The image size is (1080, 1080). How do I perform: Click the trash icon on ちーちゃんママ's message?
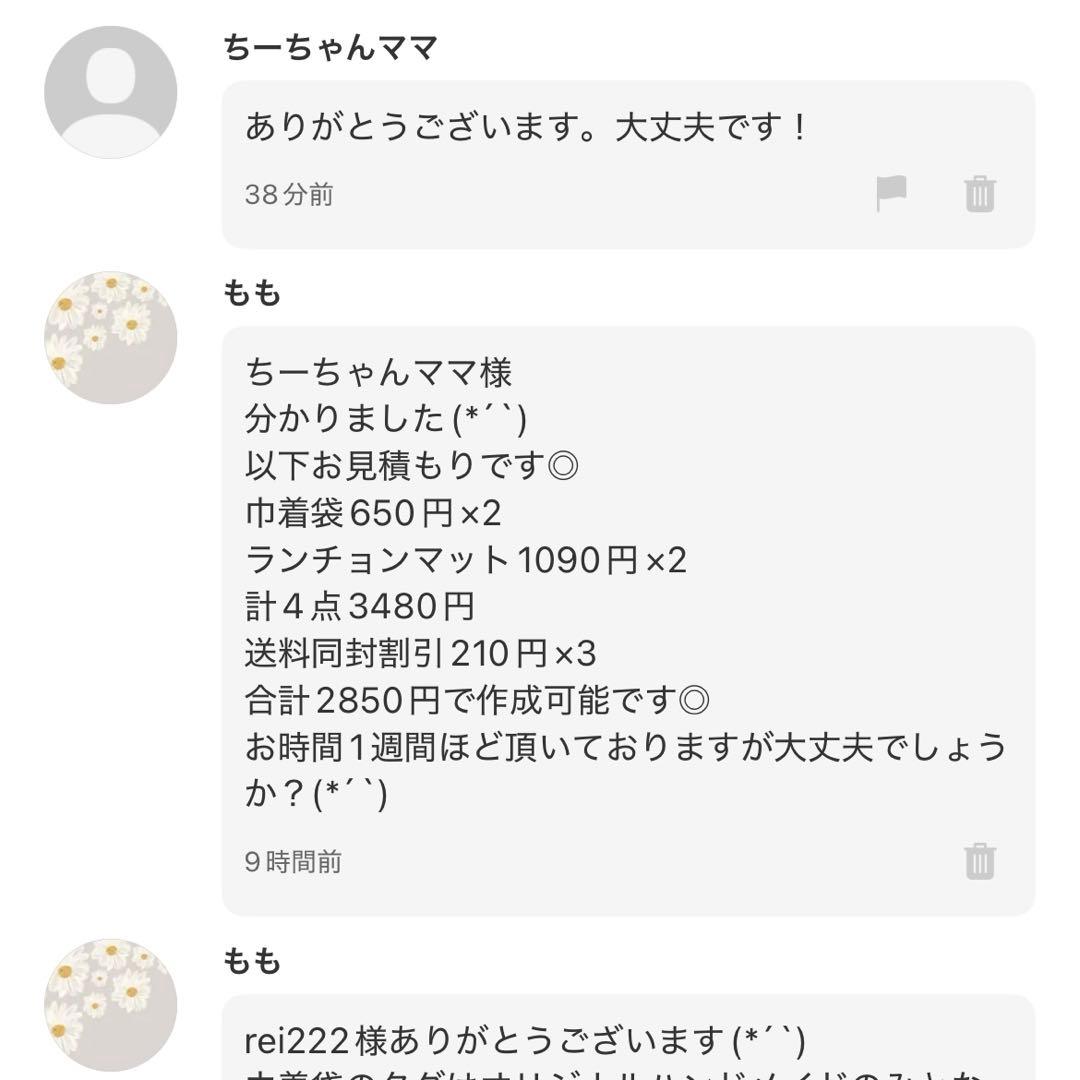coord(980,196)
